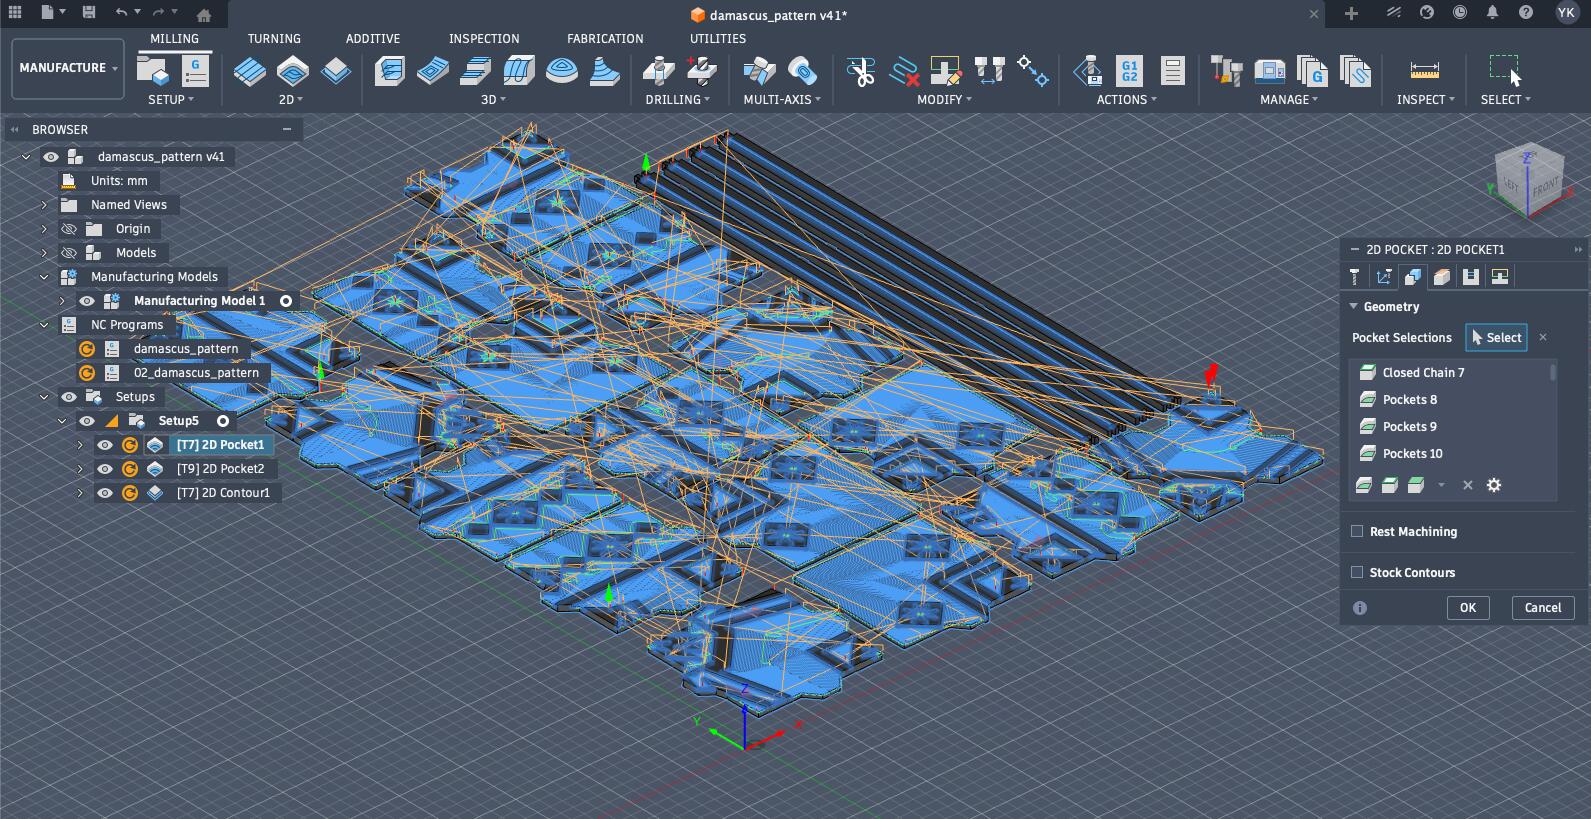The width and height of the screenshot is (1591, 819).
Task: Open the SETUP dropdown menu
Action: click(171, 100)
